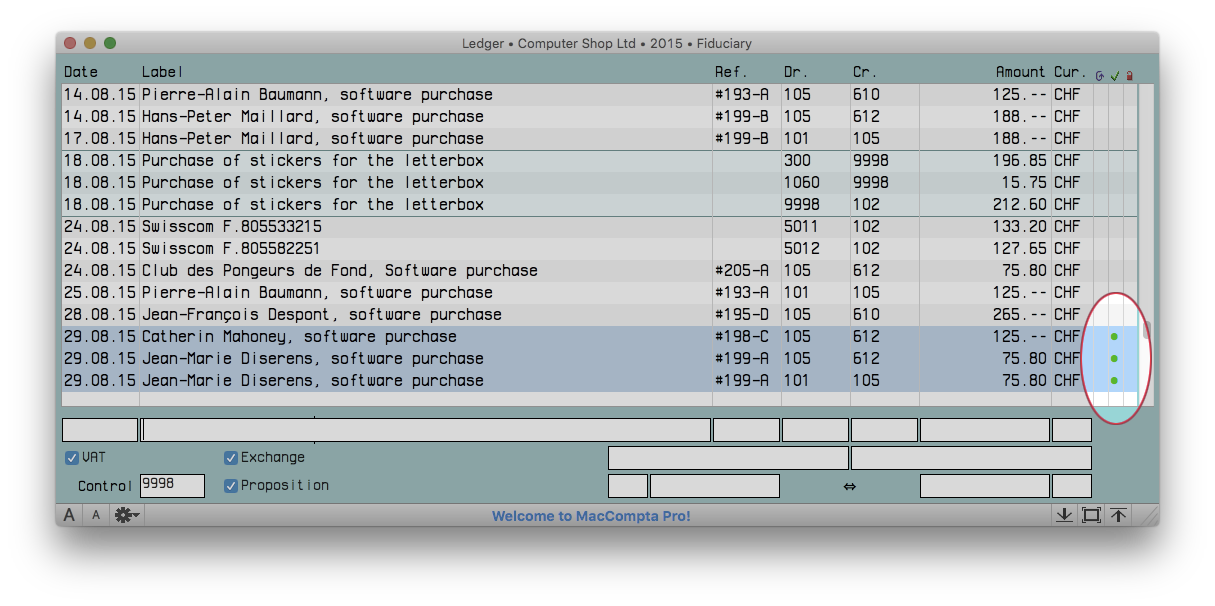Select the Catherin Mahoney software purchase label
1215x606 pixels.
[x=299, y=337]
